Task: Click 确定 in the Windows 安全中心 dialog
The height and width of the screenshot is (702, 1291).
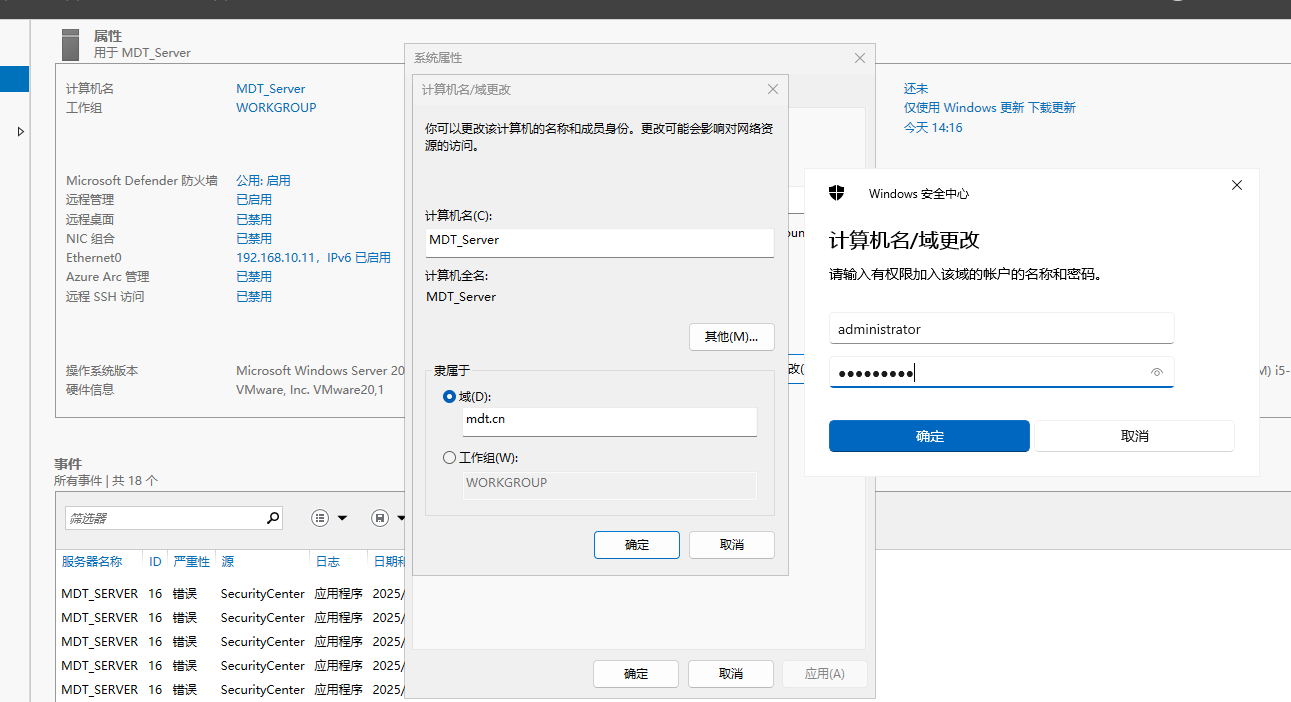Action: pyautogui.click(x=928, y=436)
